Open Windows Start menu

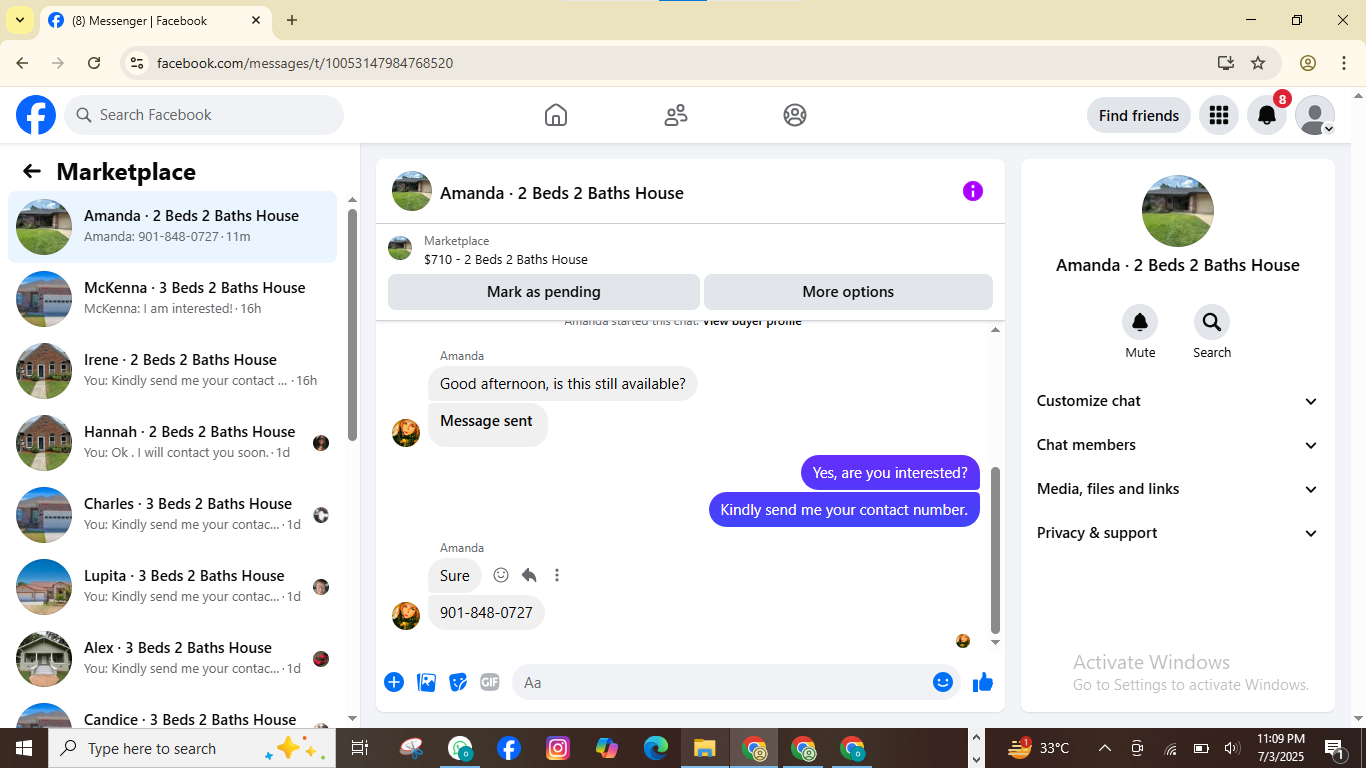point(24,748)
